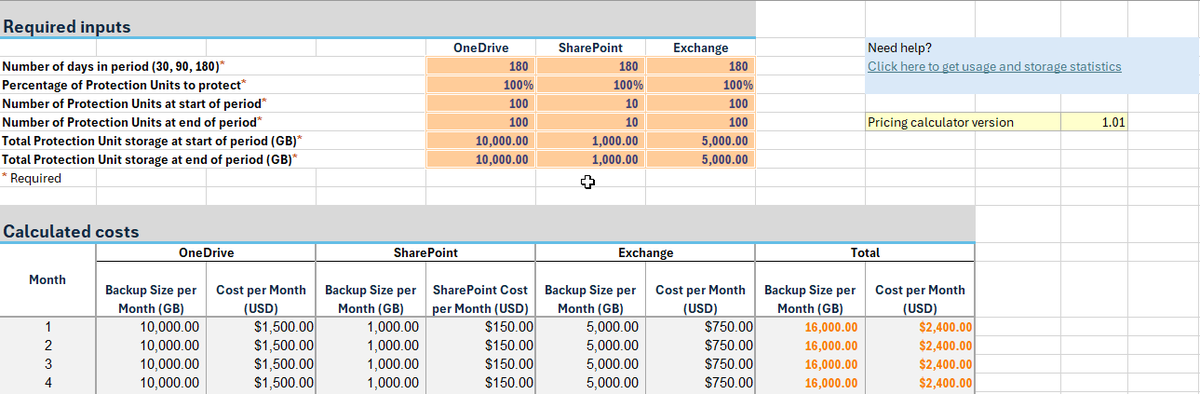The width and height of the screenshot is (1200, 394).
Task: Select SharePoint number of days cell
Action: click(x=590, y=67)
